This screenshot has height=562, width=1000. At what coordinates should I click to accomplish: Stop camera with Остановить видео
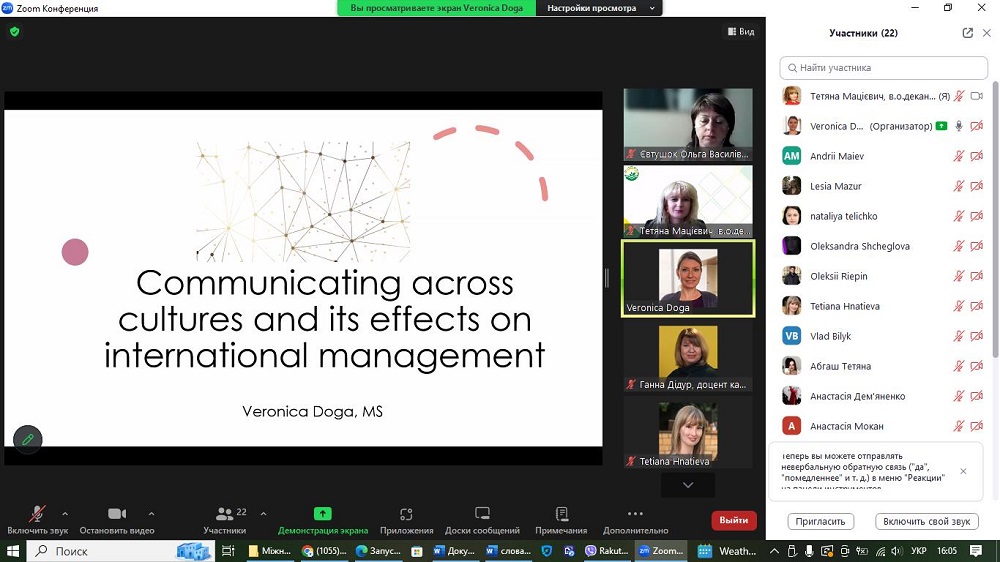pyautogui.click(x=117, y=514)
